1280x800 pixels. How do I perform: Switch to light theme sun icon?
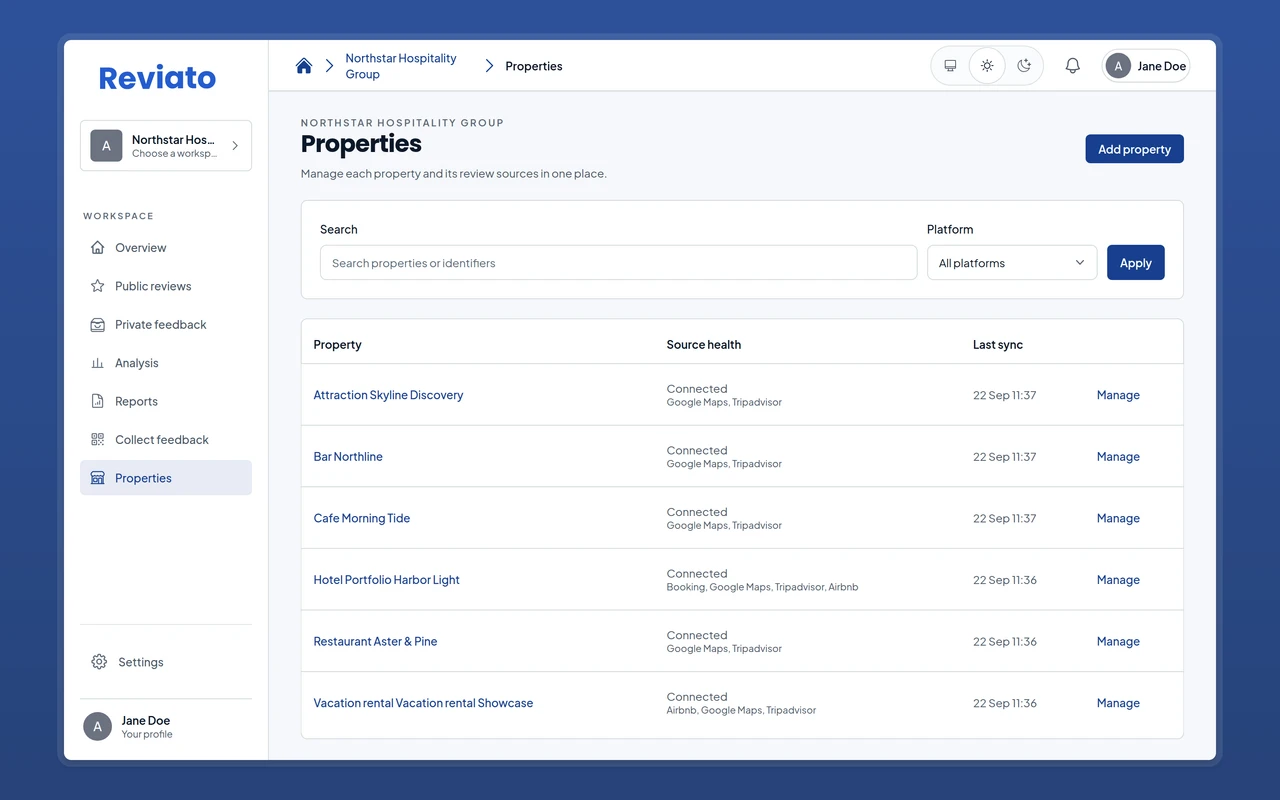[x=987, y=66]
